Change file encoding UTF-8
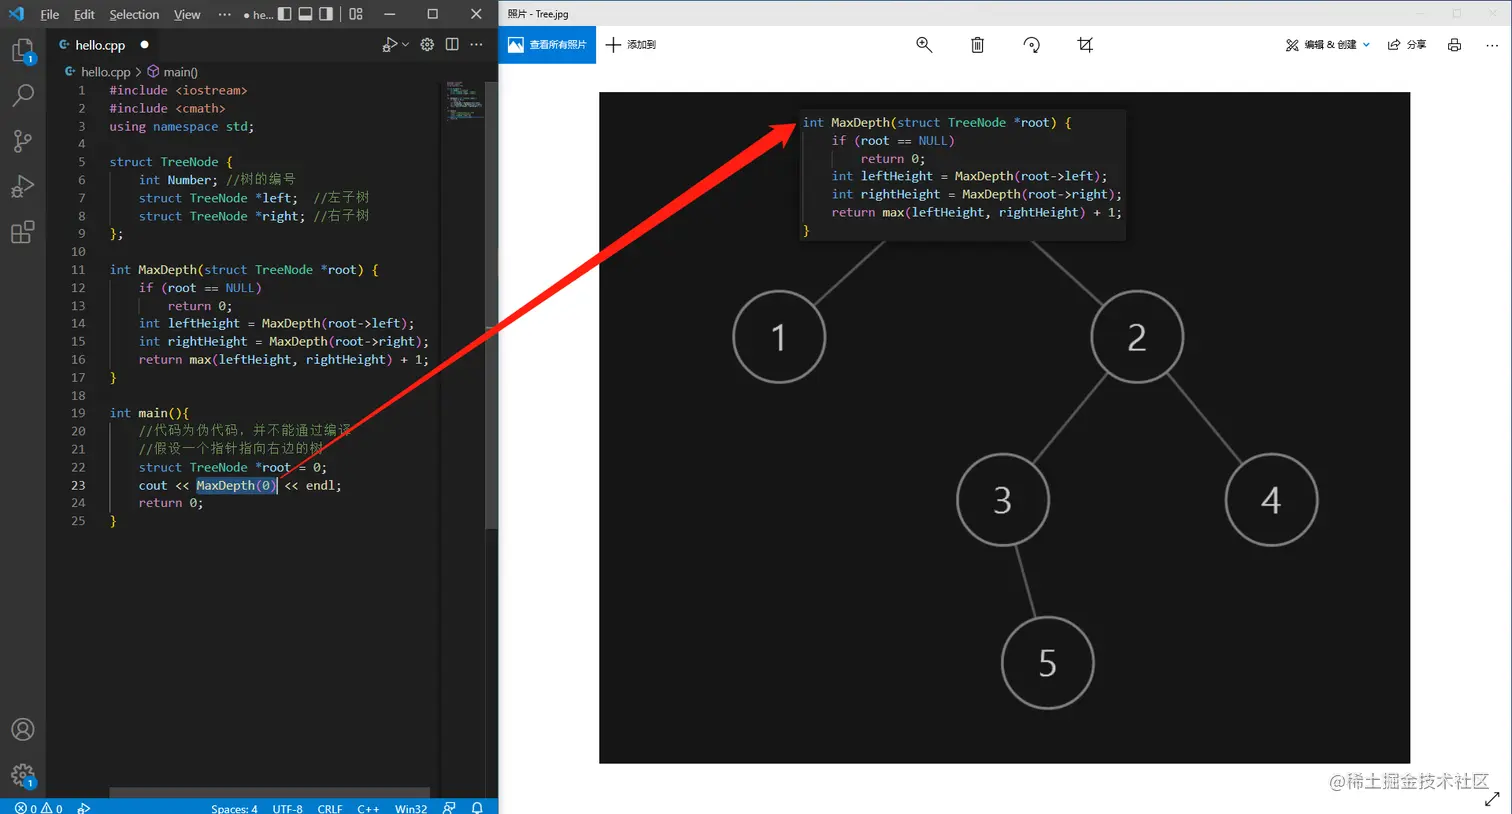Image resolution: width=1512 pixels, height=814 pixels. 288,808
